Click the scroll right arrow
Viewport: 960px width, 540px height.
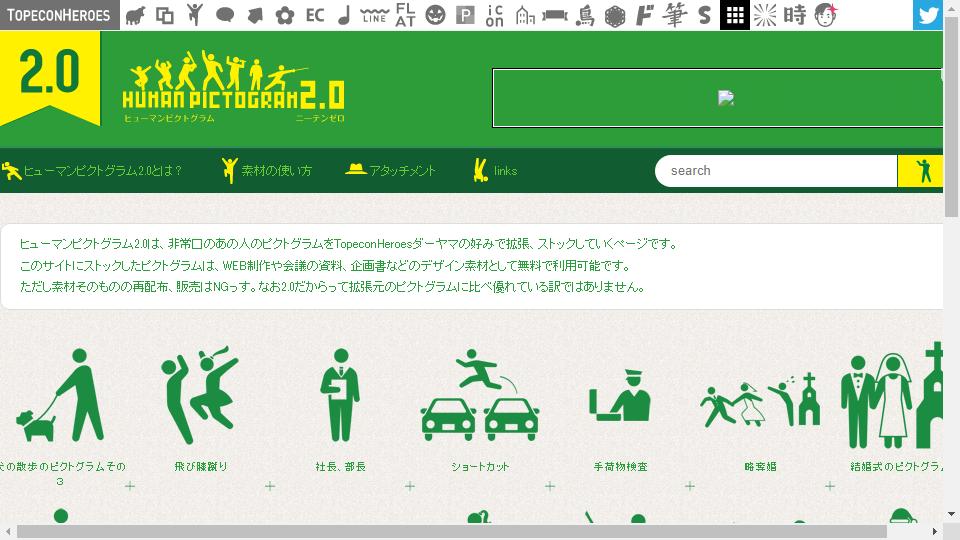(935, 531)
